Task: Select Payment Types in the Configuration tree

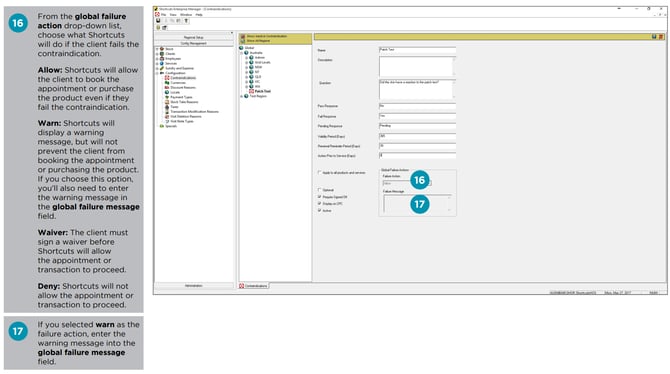Action: (x=181, y=97)
